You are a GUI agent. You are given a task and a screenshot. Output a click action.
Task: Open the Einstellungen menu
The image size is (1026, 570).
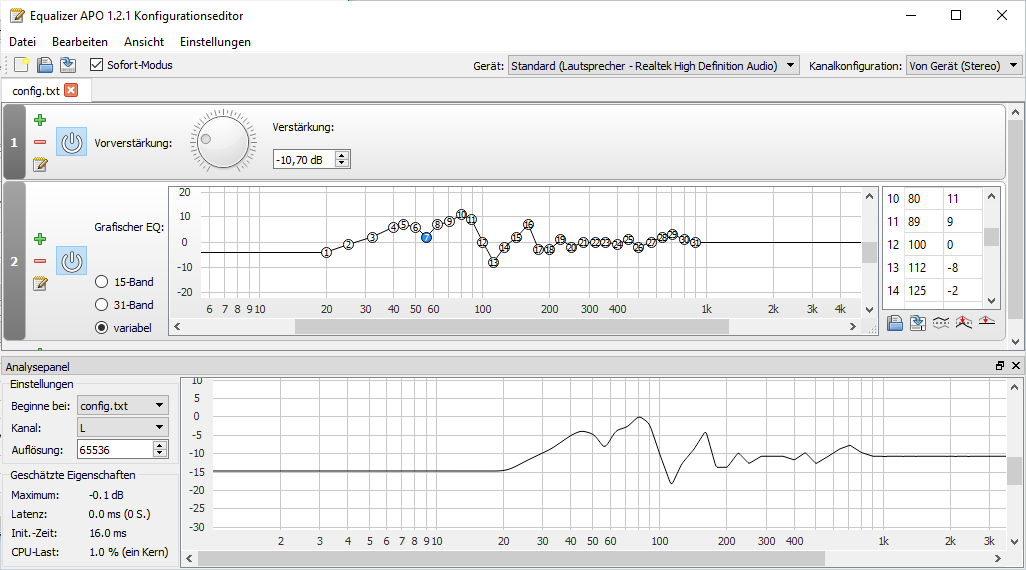click(215, 42)
